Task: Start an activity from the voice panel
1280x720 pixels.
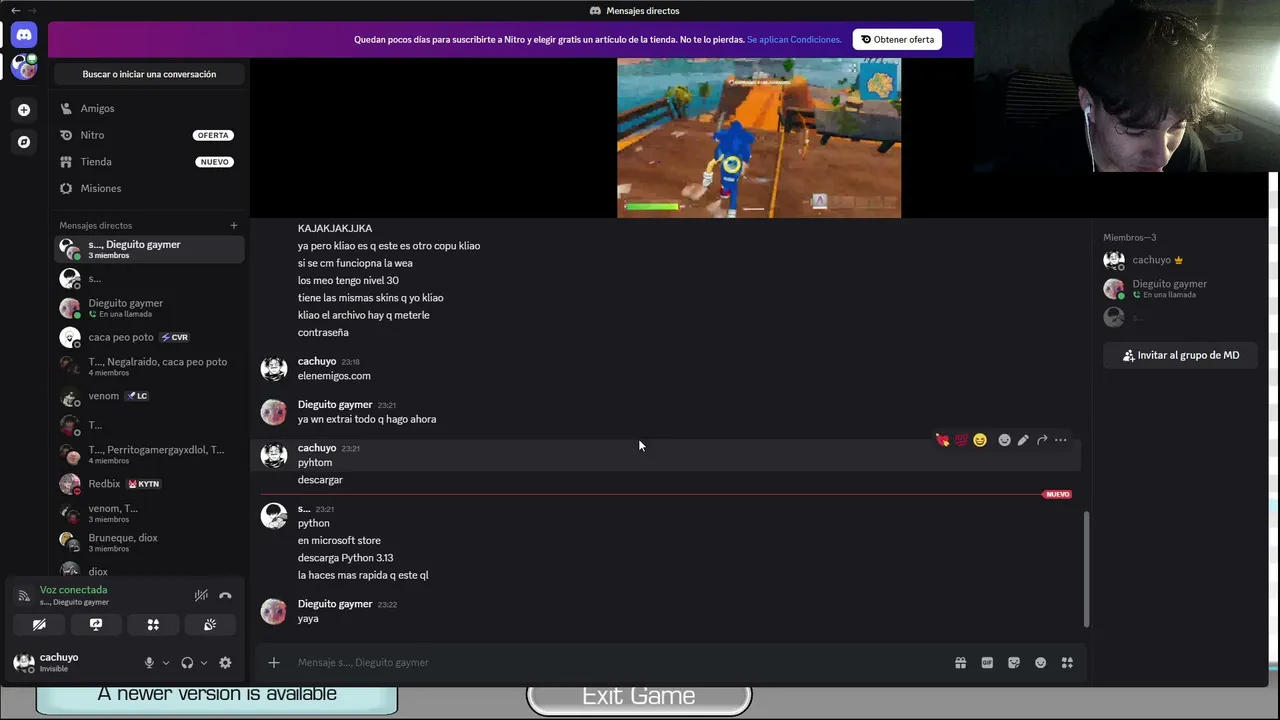Action: (153, 624)
